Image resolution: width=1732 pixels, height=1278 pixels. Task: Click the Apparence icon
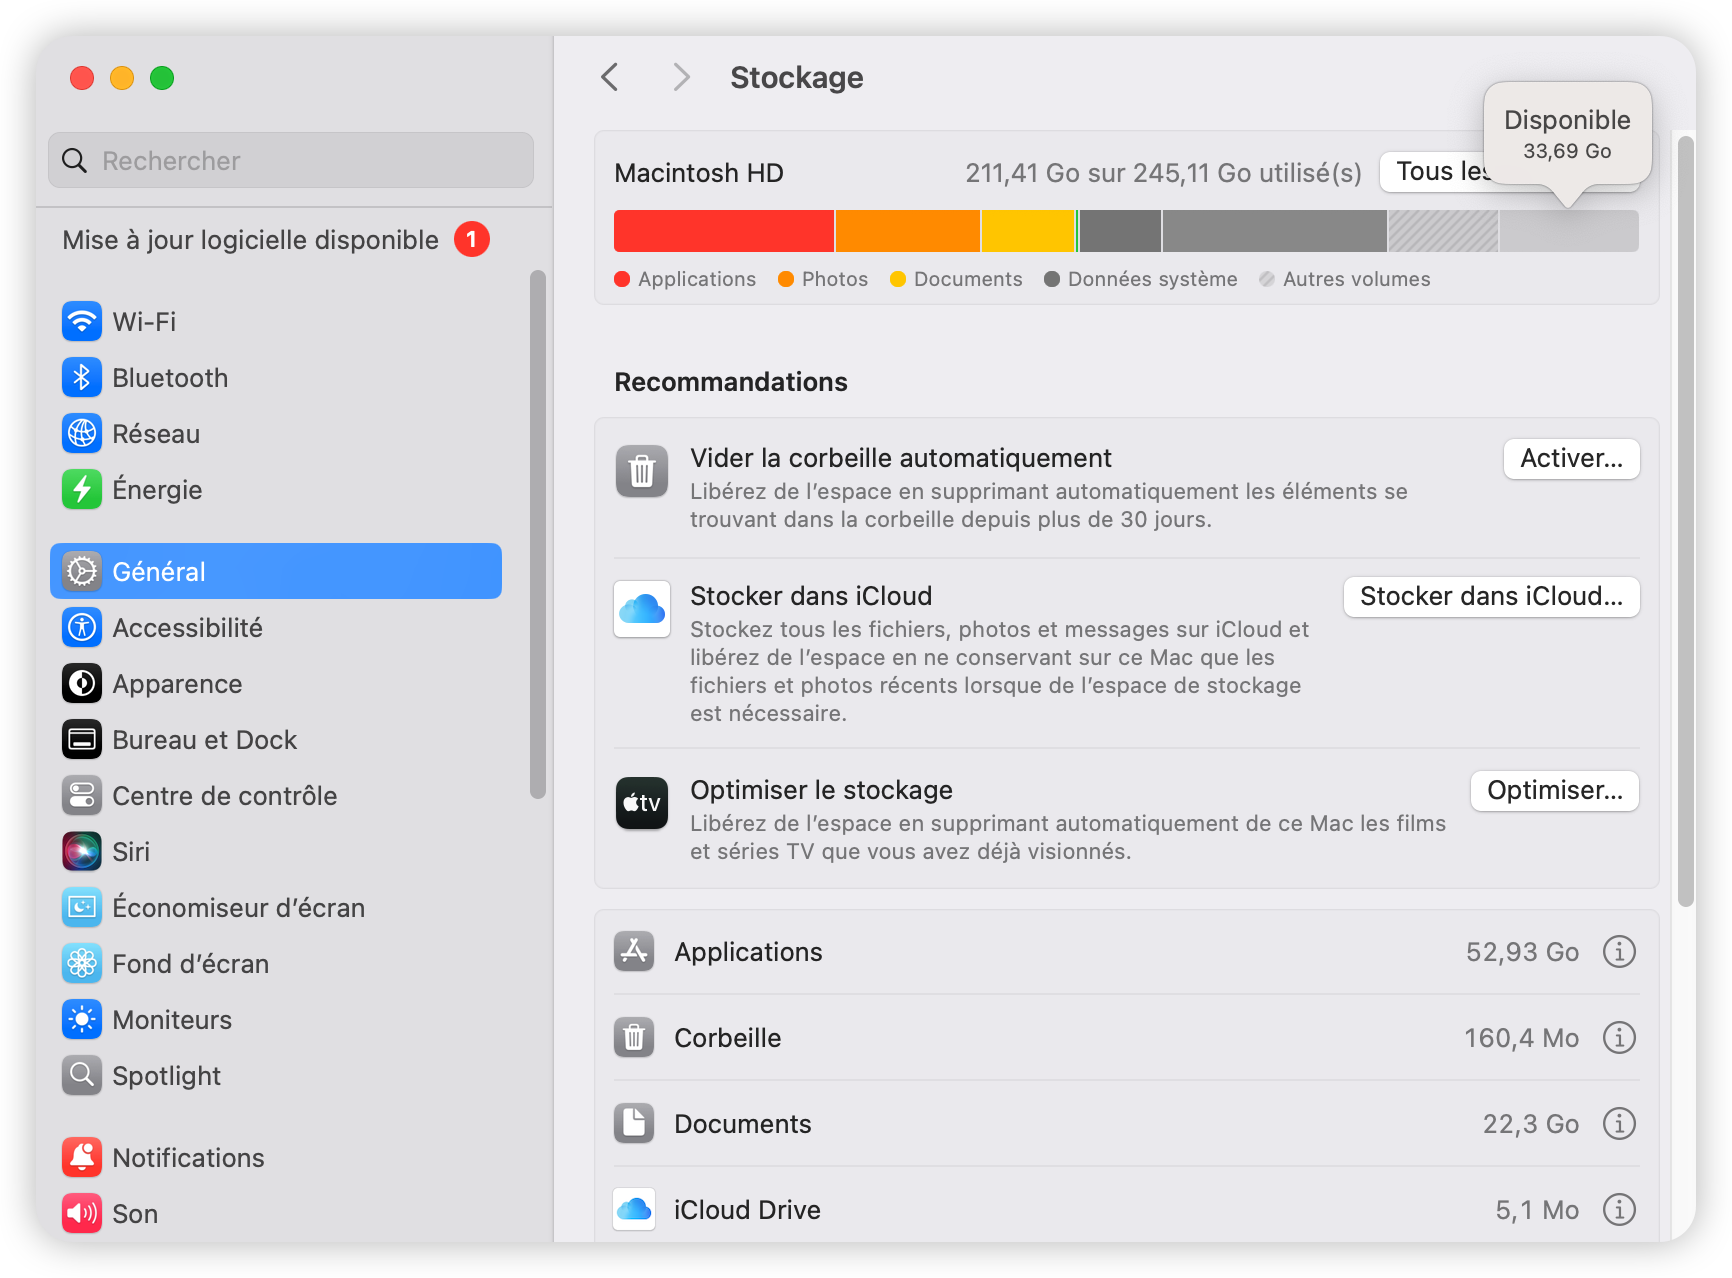pyautogui.click(x=82, y=684)
